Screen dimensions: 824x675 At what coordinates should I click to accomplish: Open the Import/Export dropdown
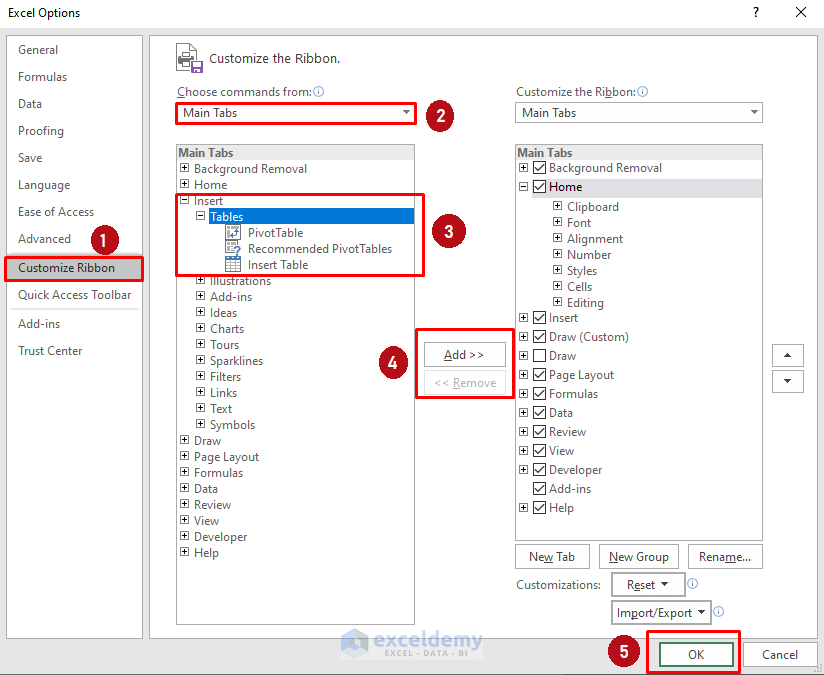(661, 612)
